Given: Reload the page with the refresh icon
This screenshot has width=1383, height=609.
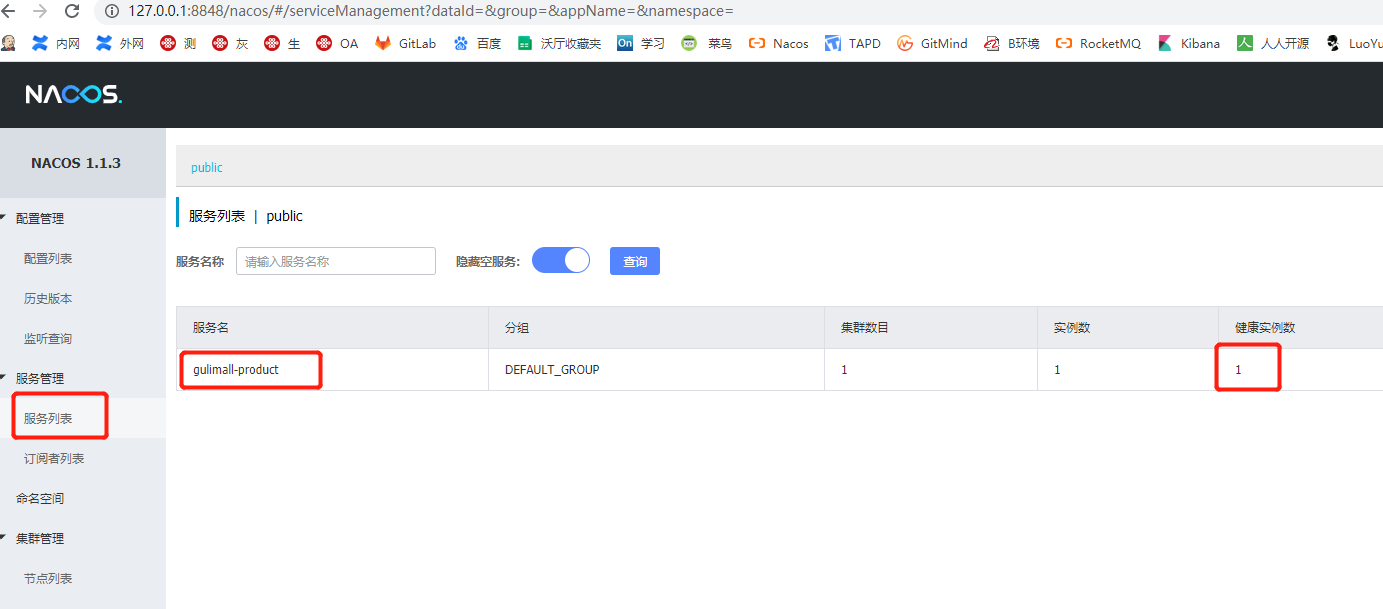Looking at the screenshot, I should point(72,11).
